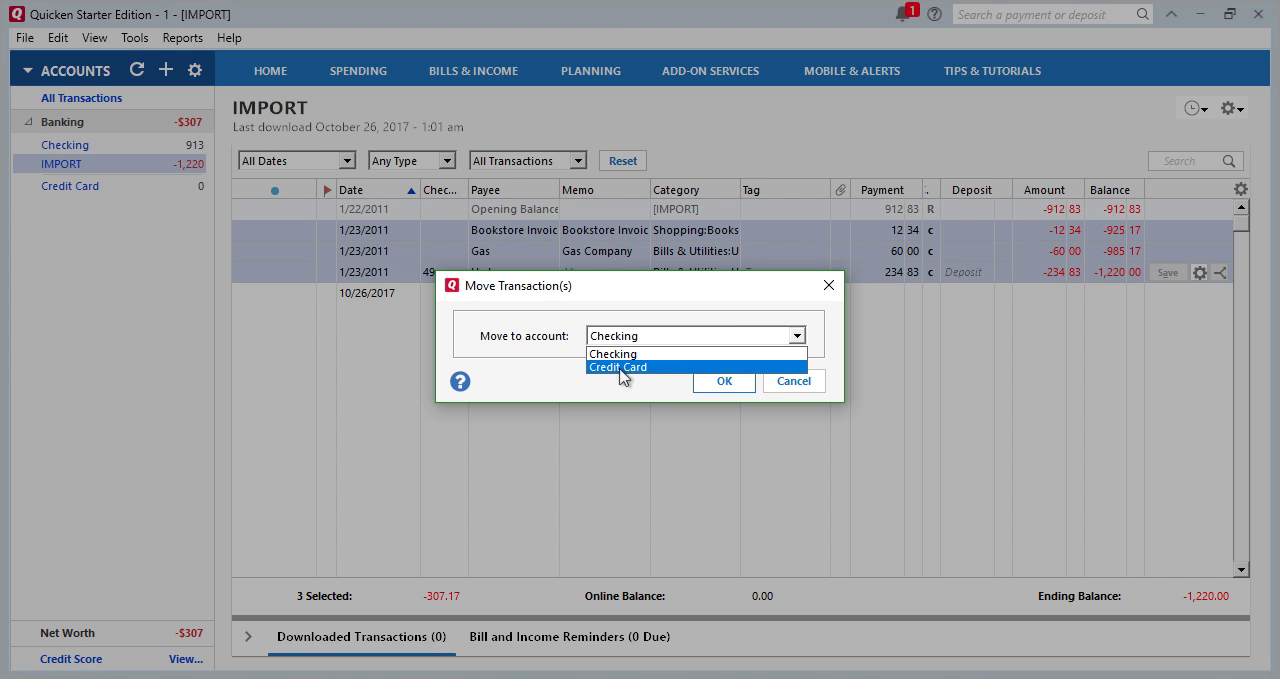
Task: Click the Credit Score link
Action: point(71,659)
